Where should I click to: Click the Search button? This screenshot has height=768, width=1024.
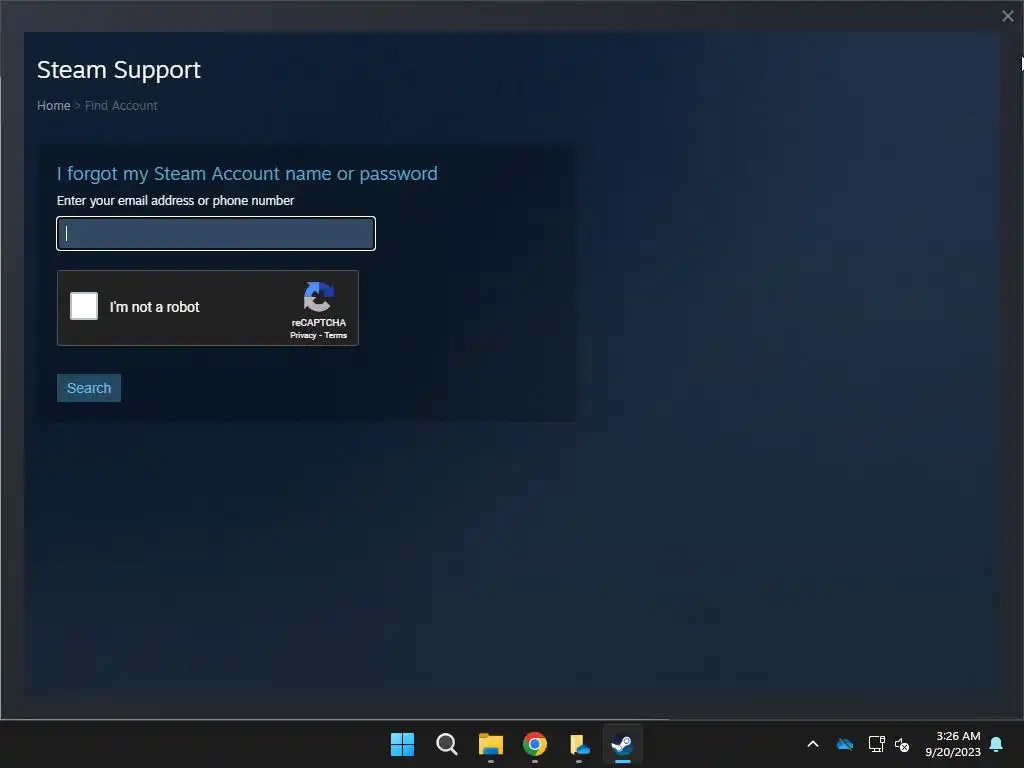point(89,388)
